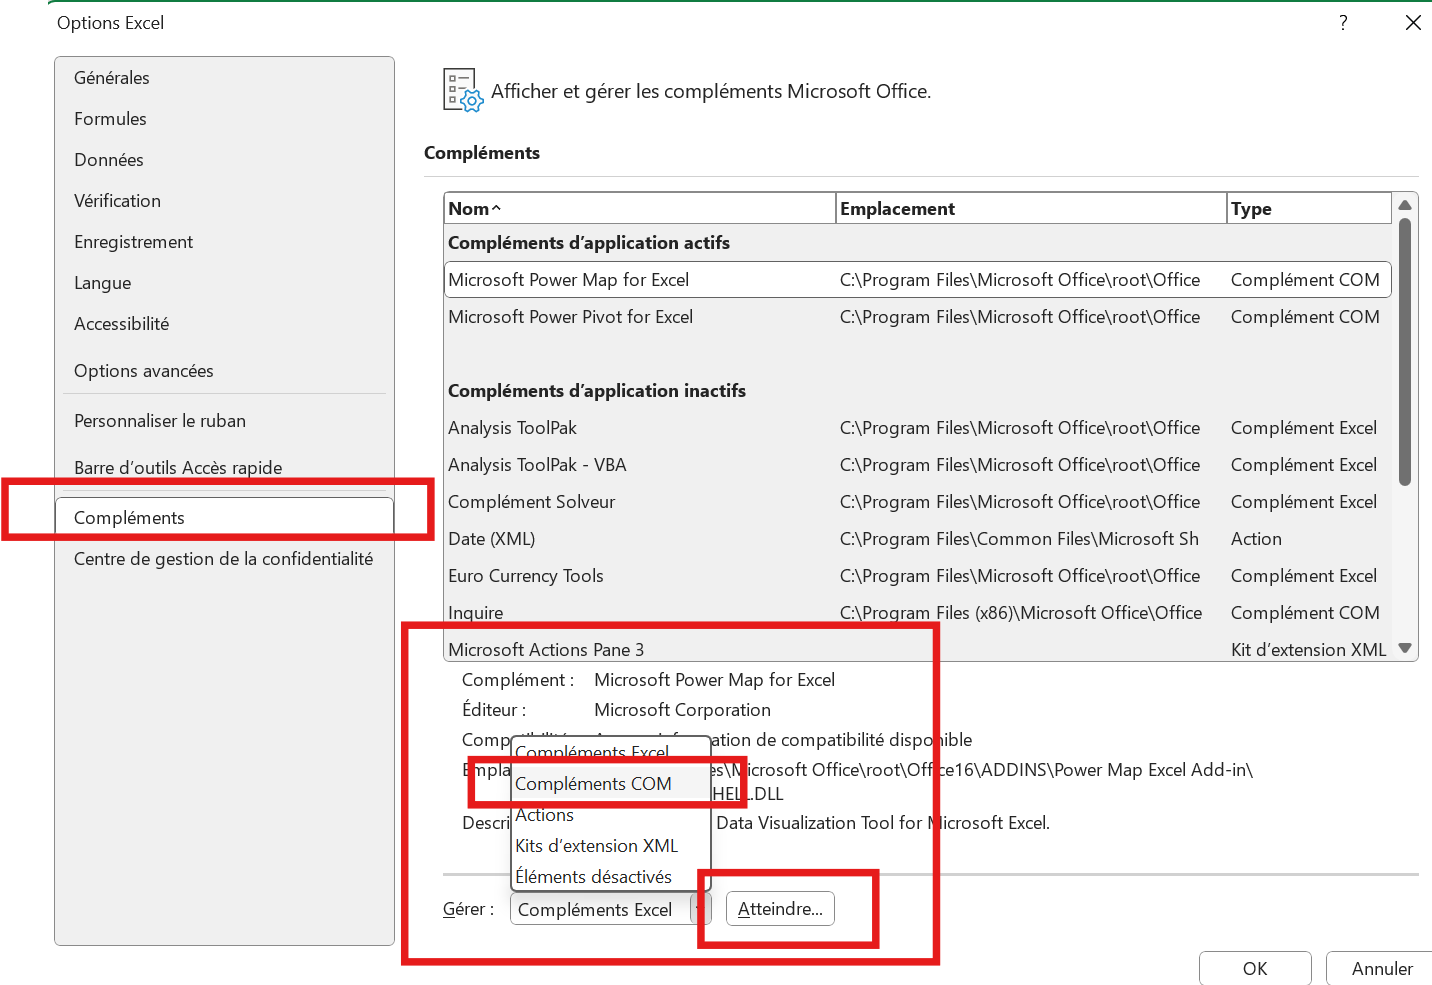This screenshot has height=985, width=1432.
Task: Pick the Complément Solveur add-in row
Action: (918, 502)
